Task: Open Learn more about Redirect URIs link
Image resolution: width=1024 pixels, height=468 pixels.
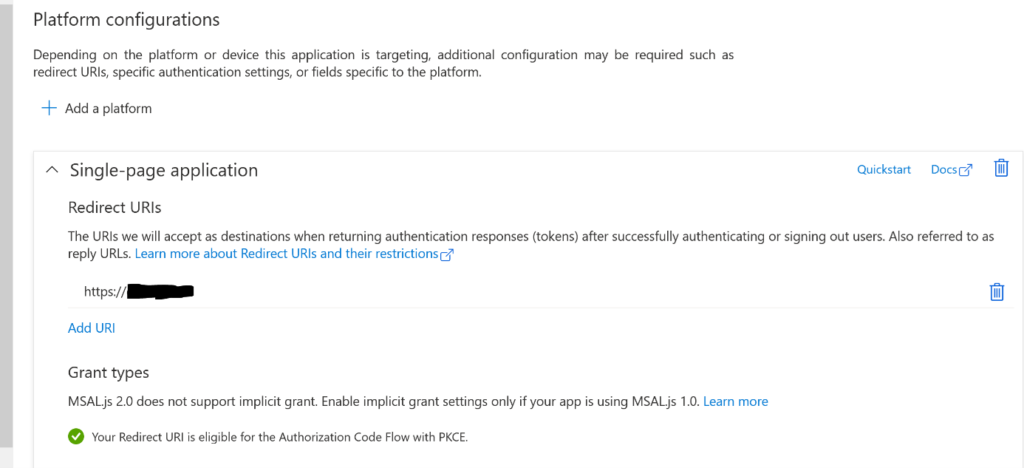Action: tap(286, 254)
